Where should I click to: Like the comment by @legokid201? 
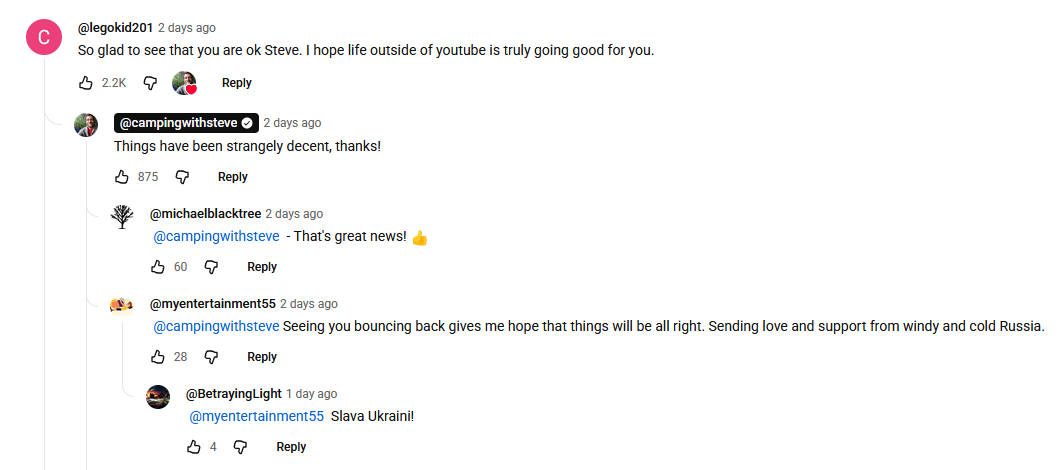point(86,83)
